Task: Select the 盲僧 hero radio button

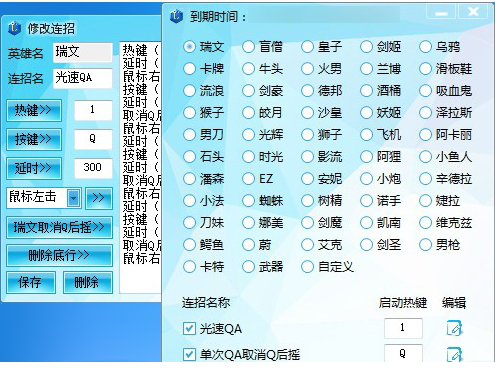Action: (x=248, y=47)
